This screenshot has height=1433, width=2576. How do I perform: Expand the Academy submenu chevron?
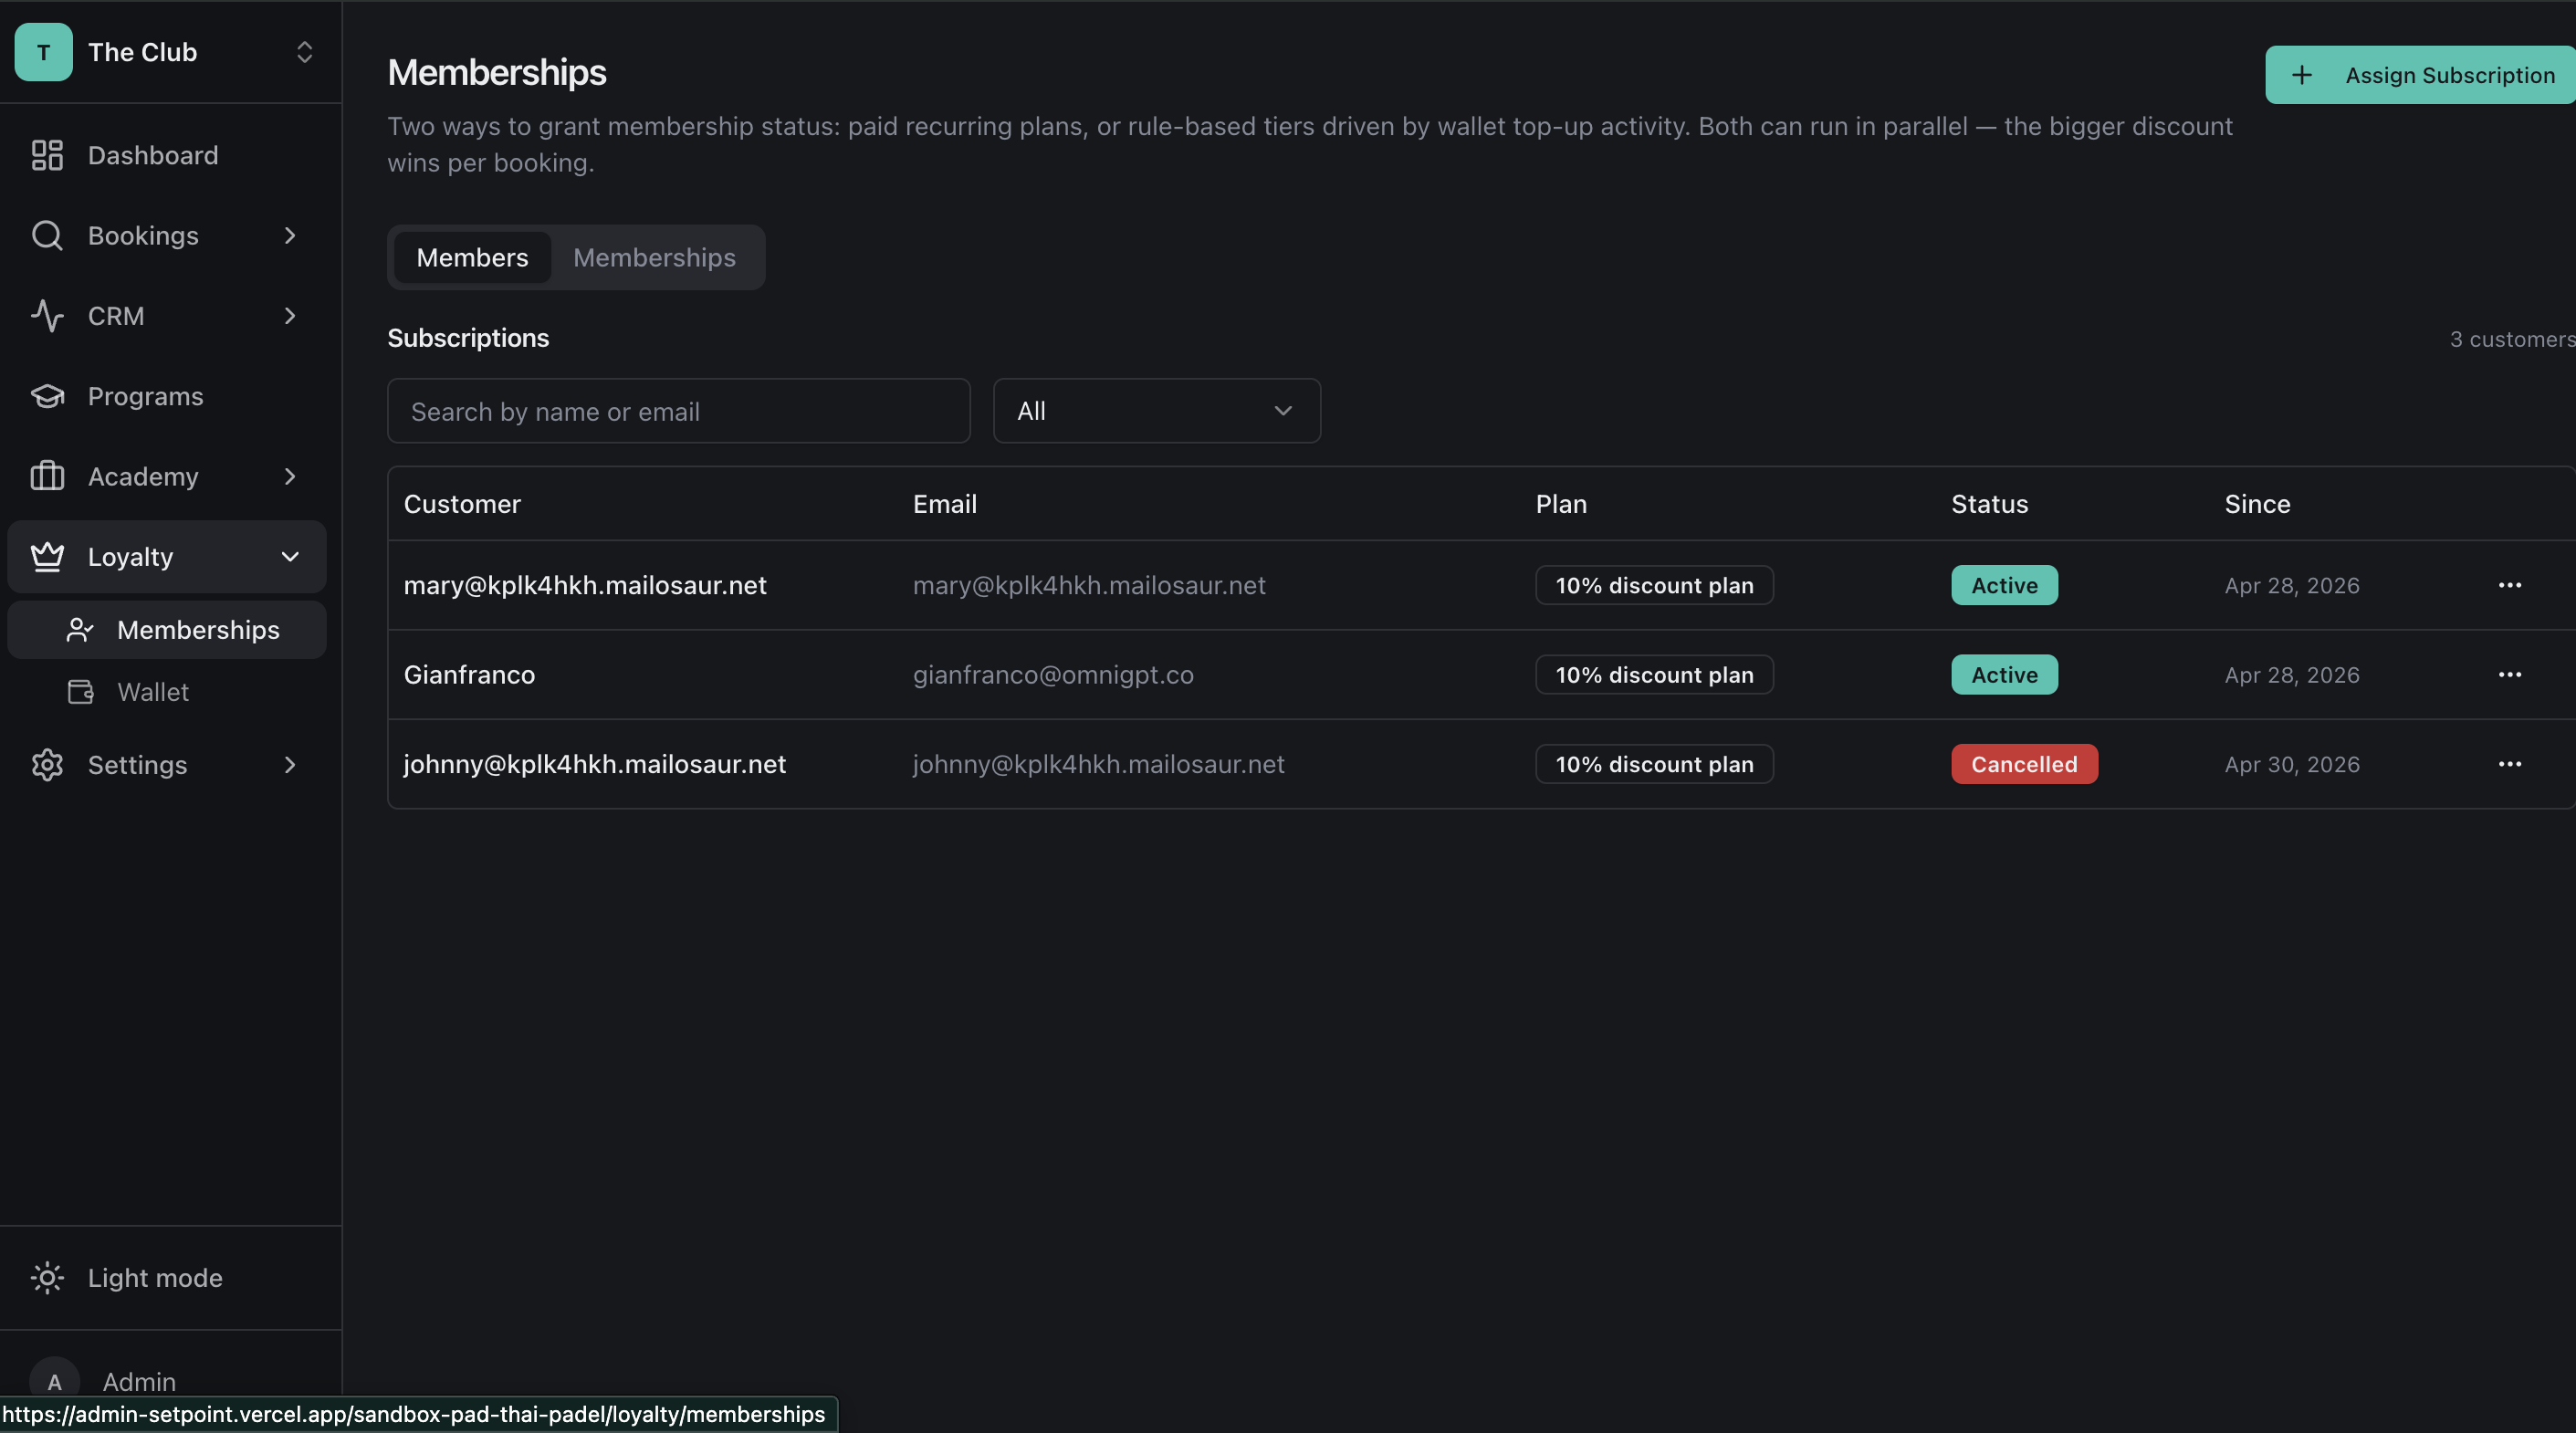[x=290, y=476]
